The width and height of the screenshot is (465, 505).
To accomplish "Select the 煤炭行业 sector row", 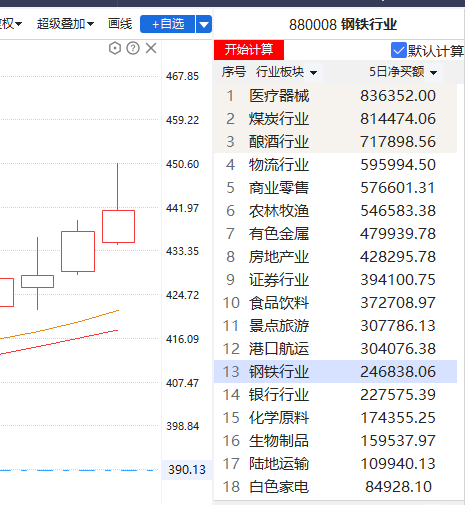I will click(335, 119).
